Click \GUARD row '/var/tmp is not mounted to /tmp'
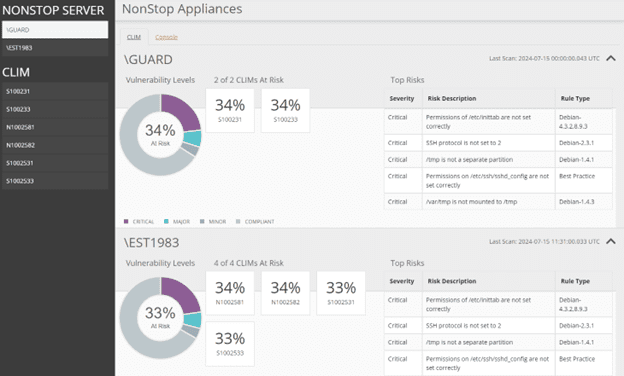The image size is (624, 376). click(x=498, y=202)
